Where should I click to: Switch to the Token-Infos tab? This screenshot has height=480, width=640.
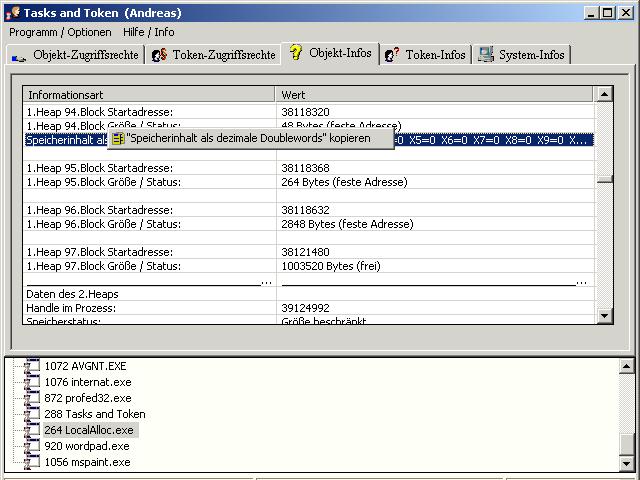click(x=425, y=55)
